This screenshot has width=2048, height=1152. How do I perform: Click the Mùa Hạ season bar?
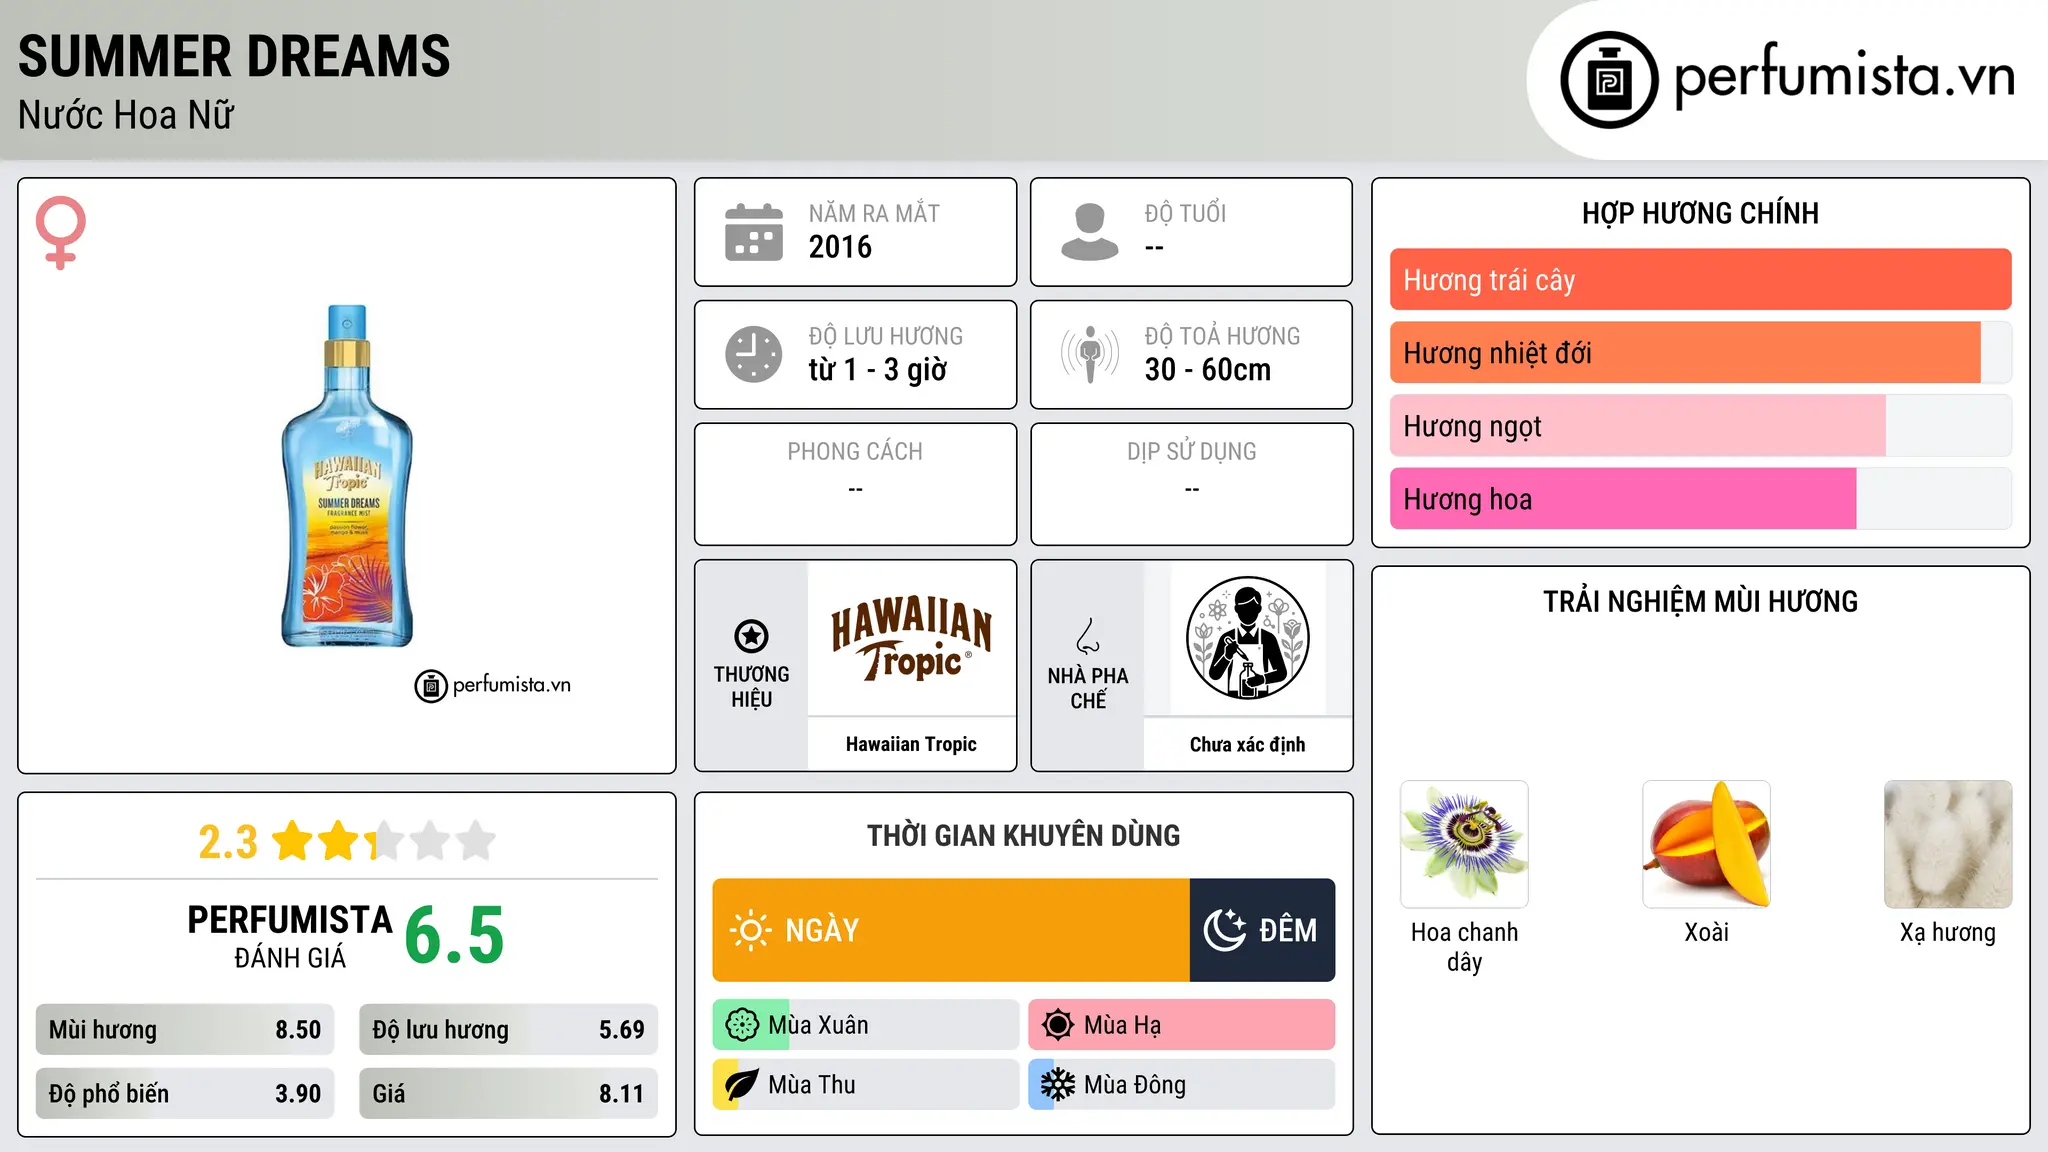pyautogui.click(x=1182, y=1025)
